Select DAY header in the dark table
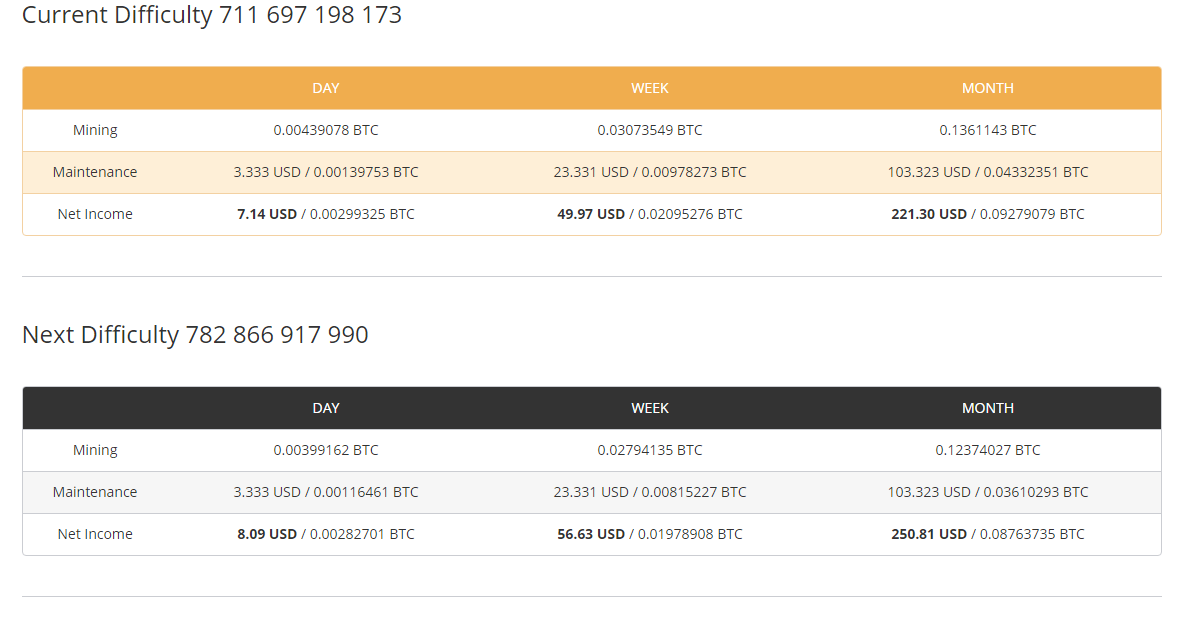The image size is (1190, 632). (326, 408)
